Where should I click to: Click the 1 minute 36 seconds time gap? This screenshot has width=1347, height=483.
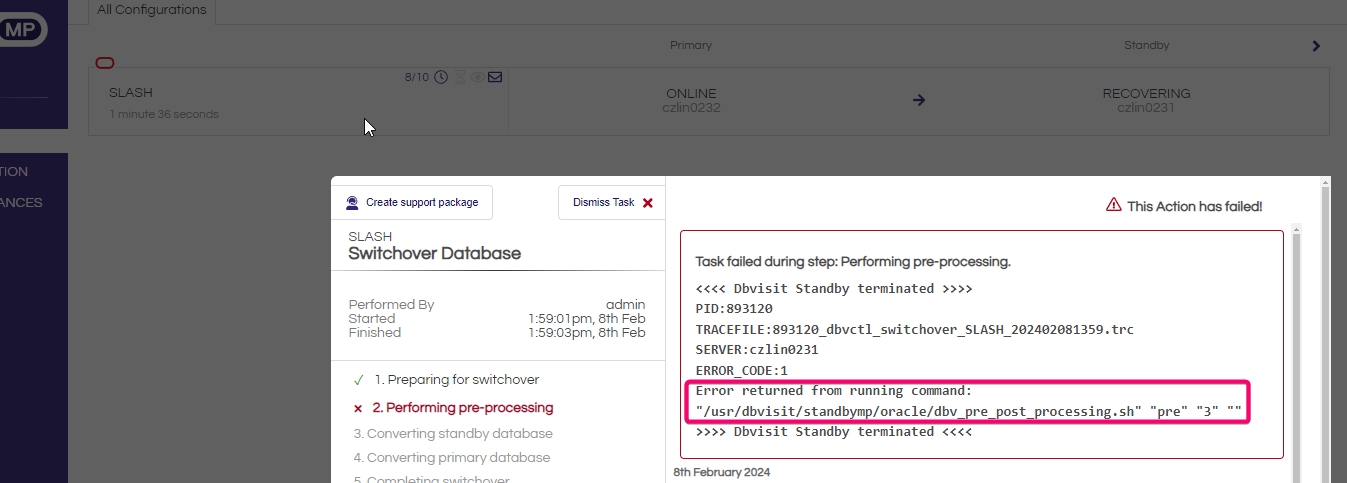(x=164, y=114)
